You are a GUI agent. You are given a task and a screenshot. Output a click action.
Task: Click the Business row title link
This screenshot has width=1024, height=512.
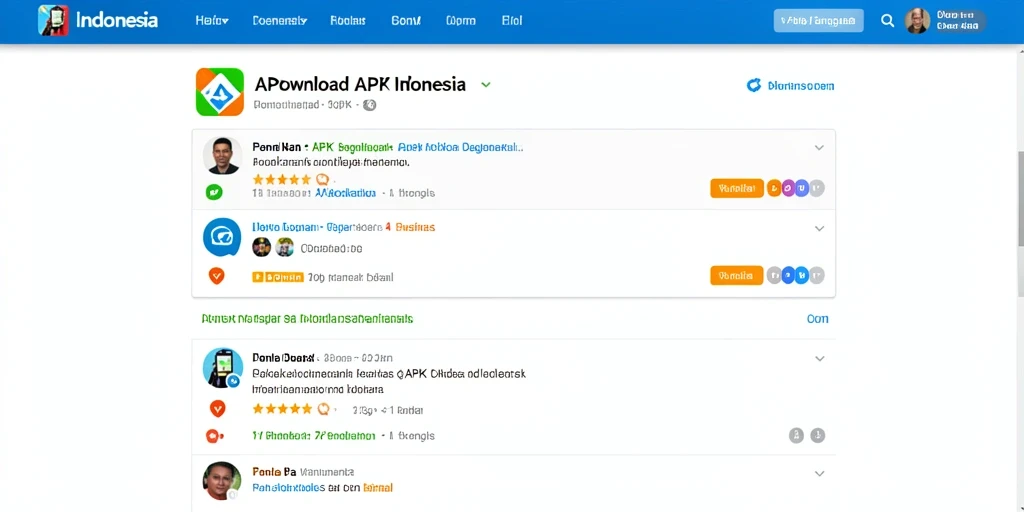pyautogui.click(x=344, y=227)
